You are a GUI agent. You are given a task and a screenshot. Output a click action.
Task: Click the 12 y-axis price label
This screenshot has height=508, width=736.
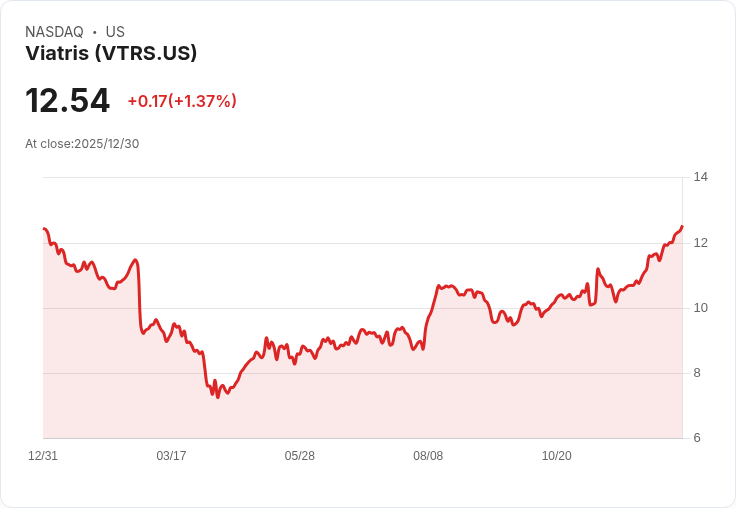(701, 243)
